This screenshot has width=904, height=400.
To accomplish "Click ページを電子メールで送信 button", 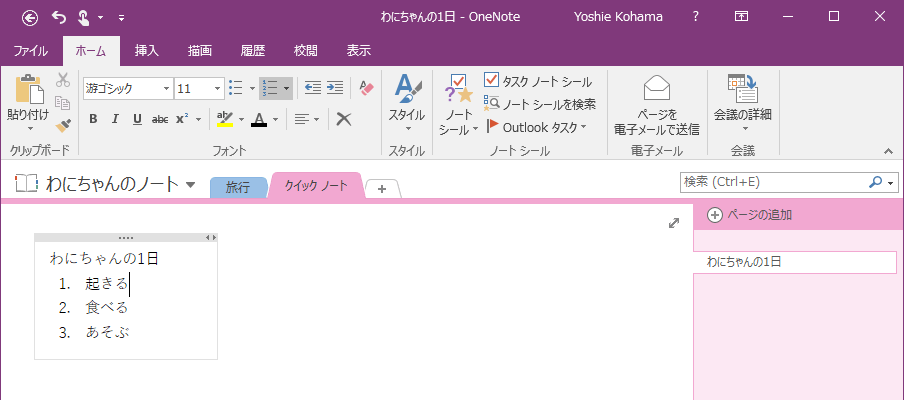I will [657, 105].
